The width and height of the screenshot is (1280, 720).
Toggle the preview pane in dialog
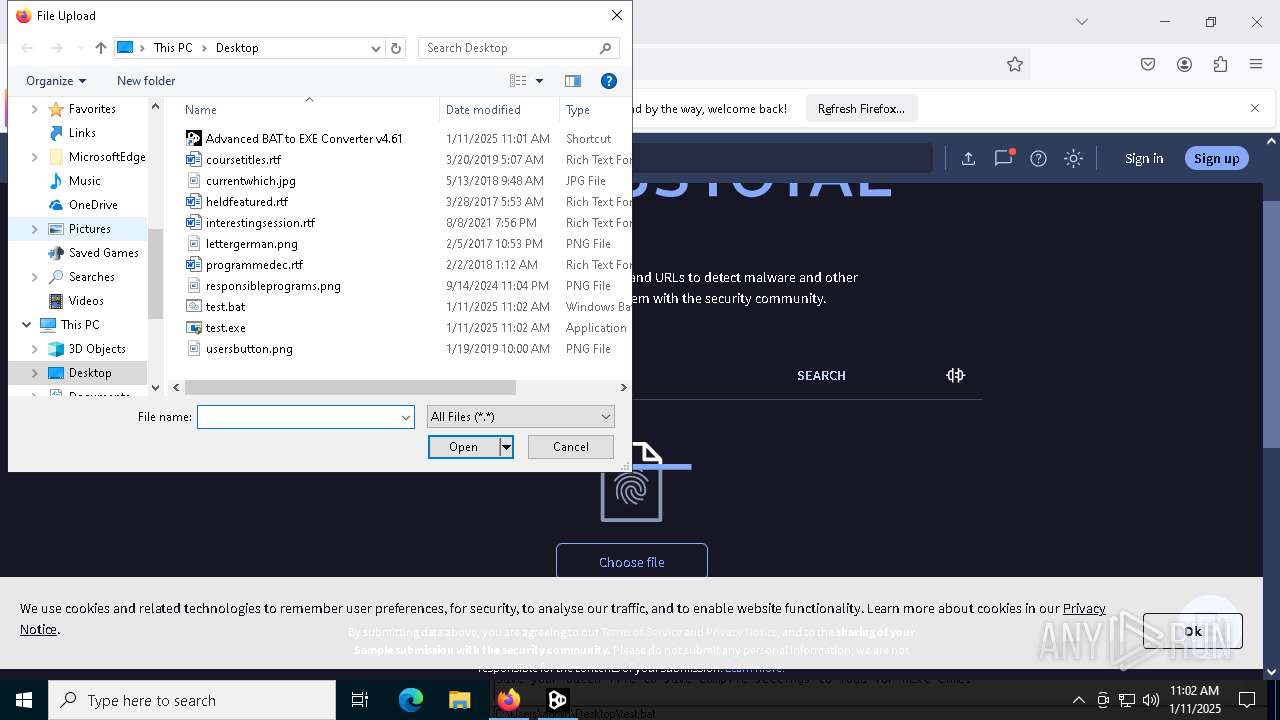coord(573,81)
